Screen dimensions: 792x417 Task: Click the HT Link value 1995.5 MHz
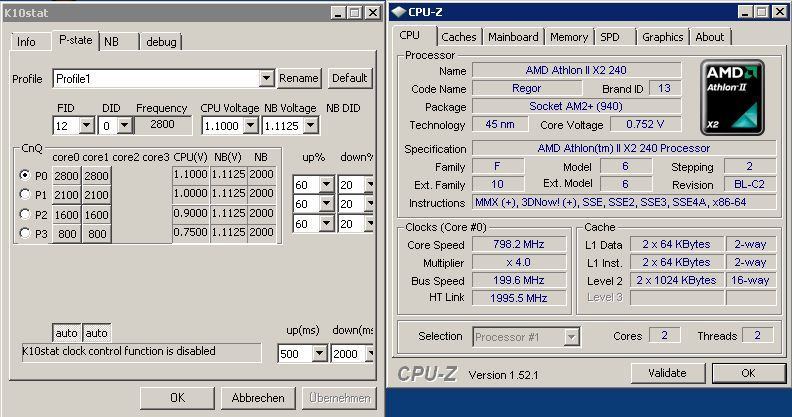click(x=519, y=298)
